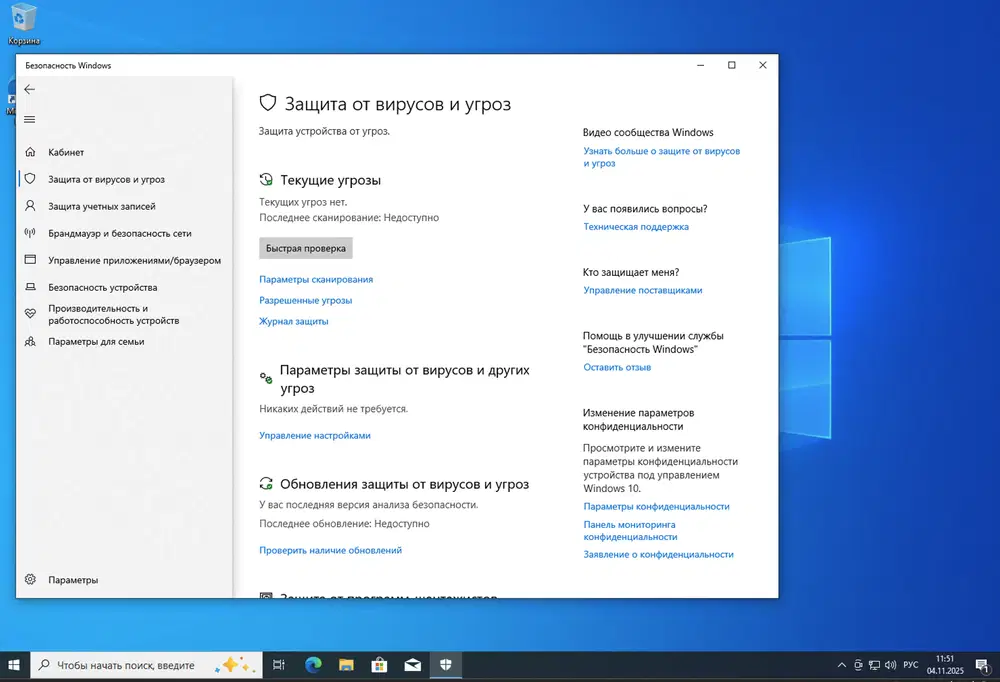Click the Текущие угрозы history icon
The image size is (1000, 682).
click(x=266, y=180)
